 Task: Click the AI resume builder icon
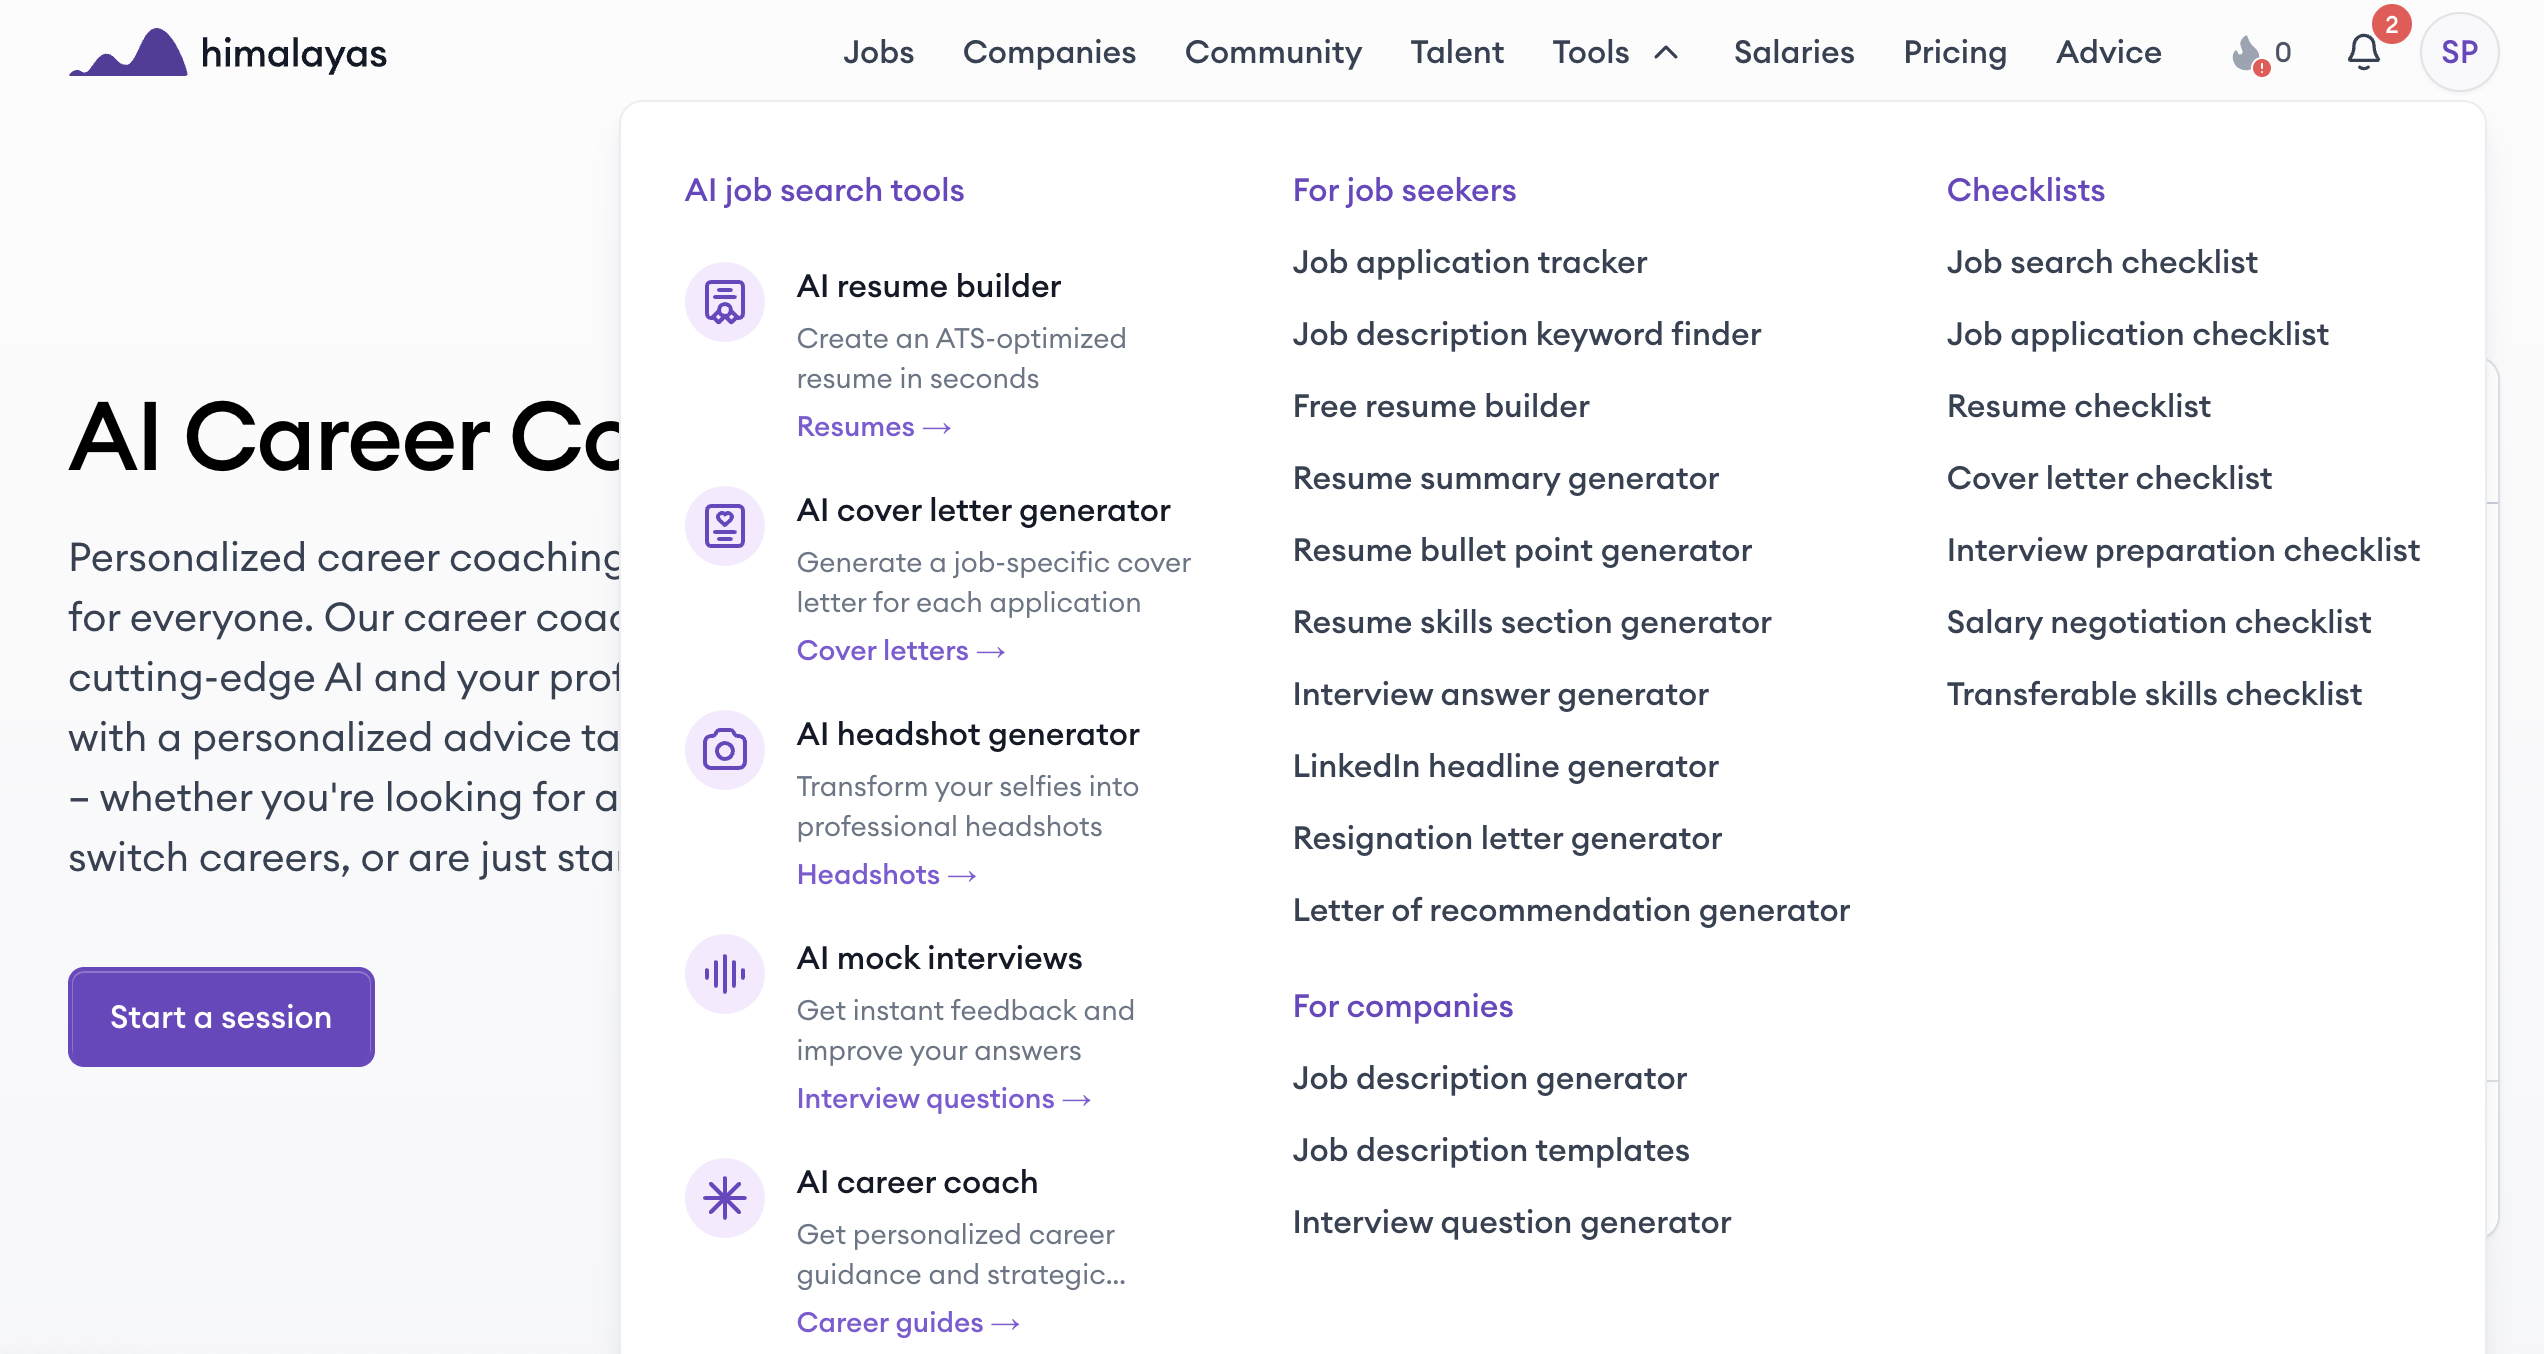[724, 302]
